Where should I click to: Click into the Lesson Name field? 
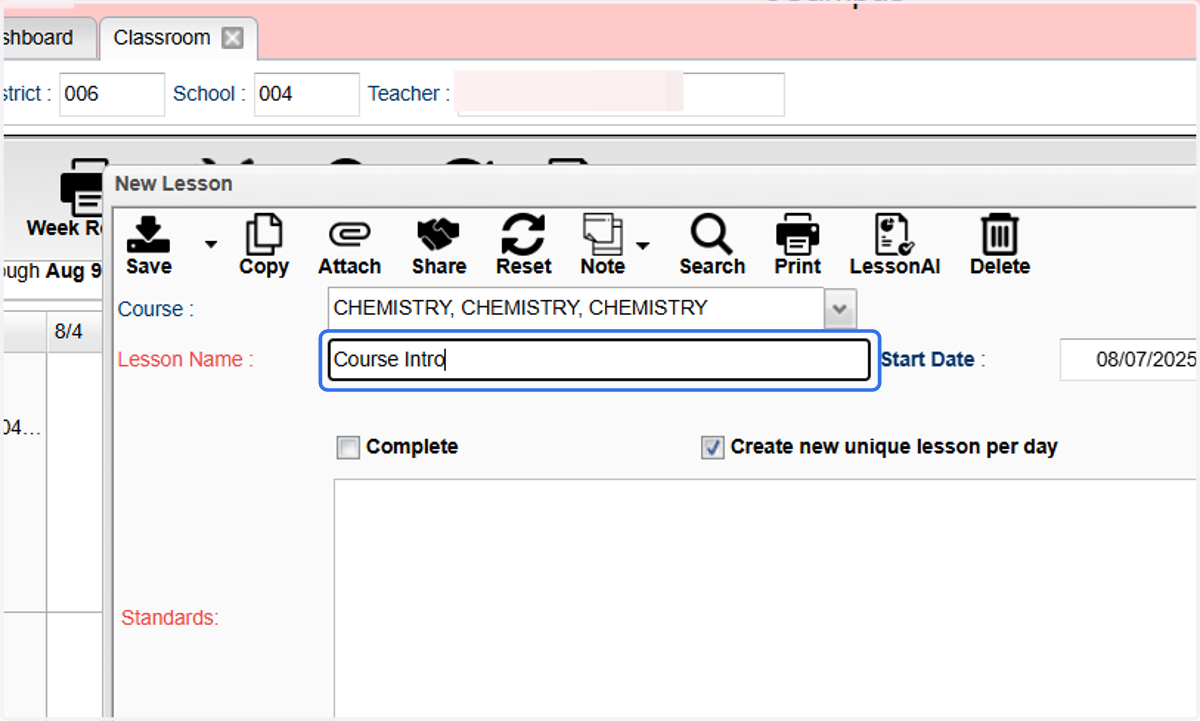tap(599, 360)
